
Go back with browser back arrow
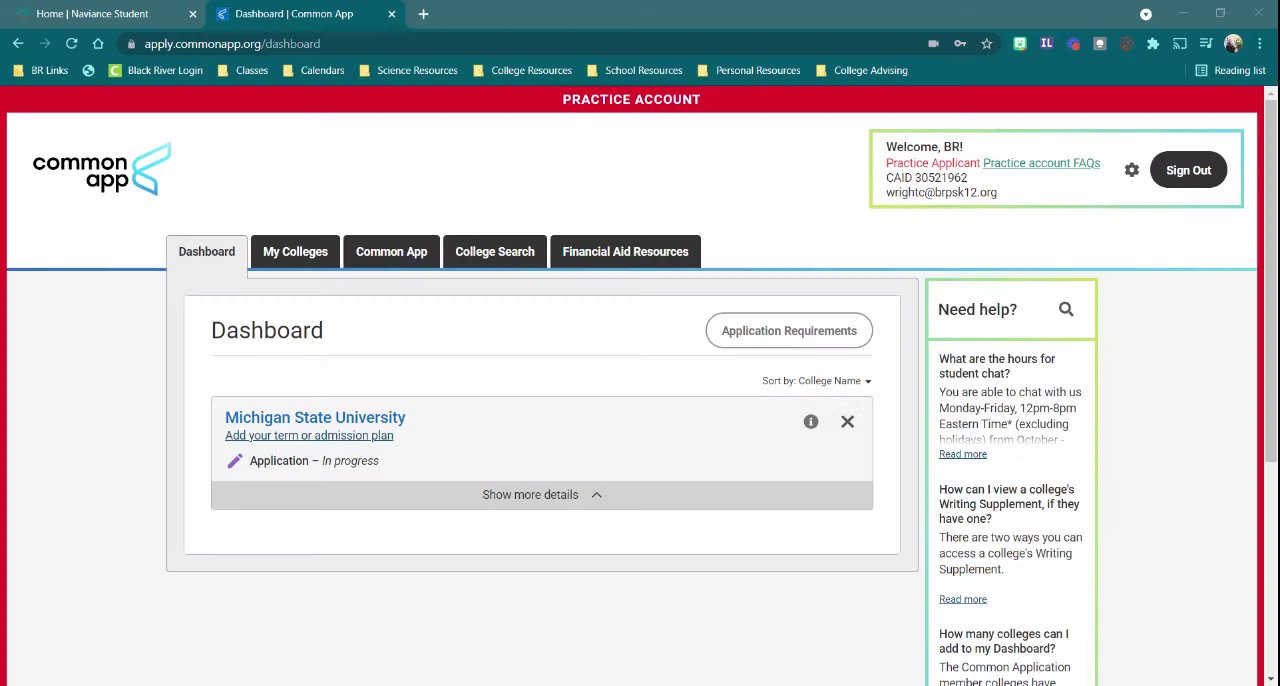(18, 44)
